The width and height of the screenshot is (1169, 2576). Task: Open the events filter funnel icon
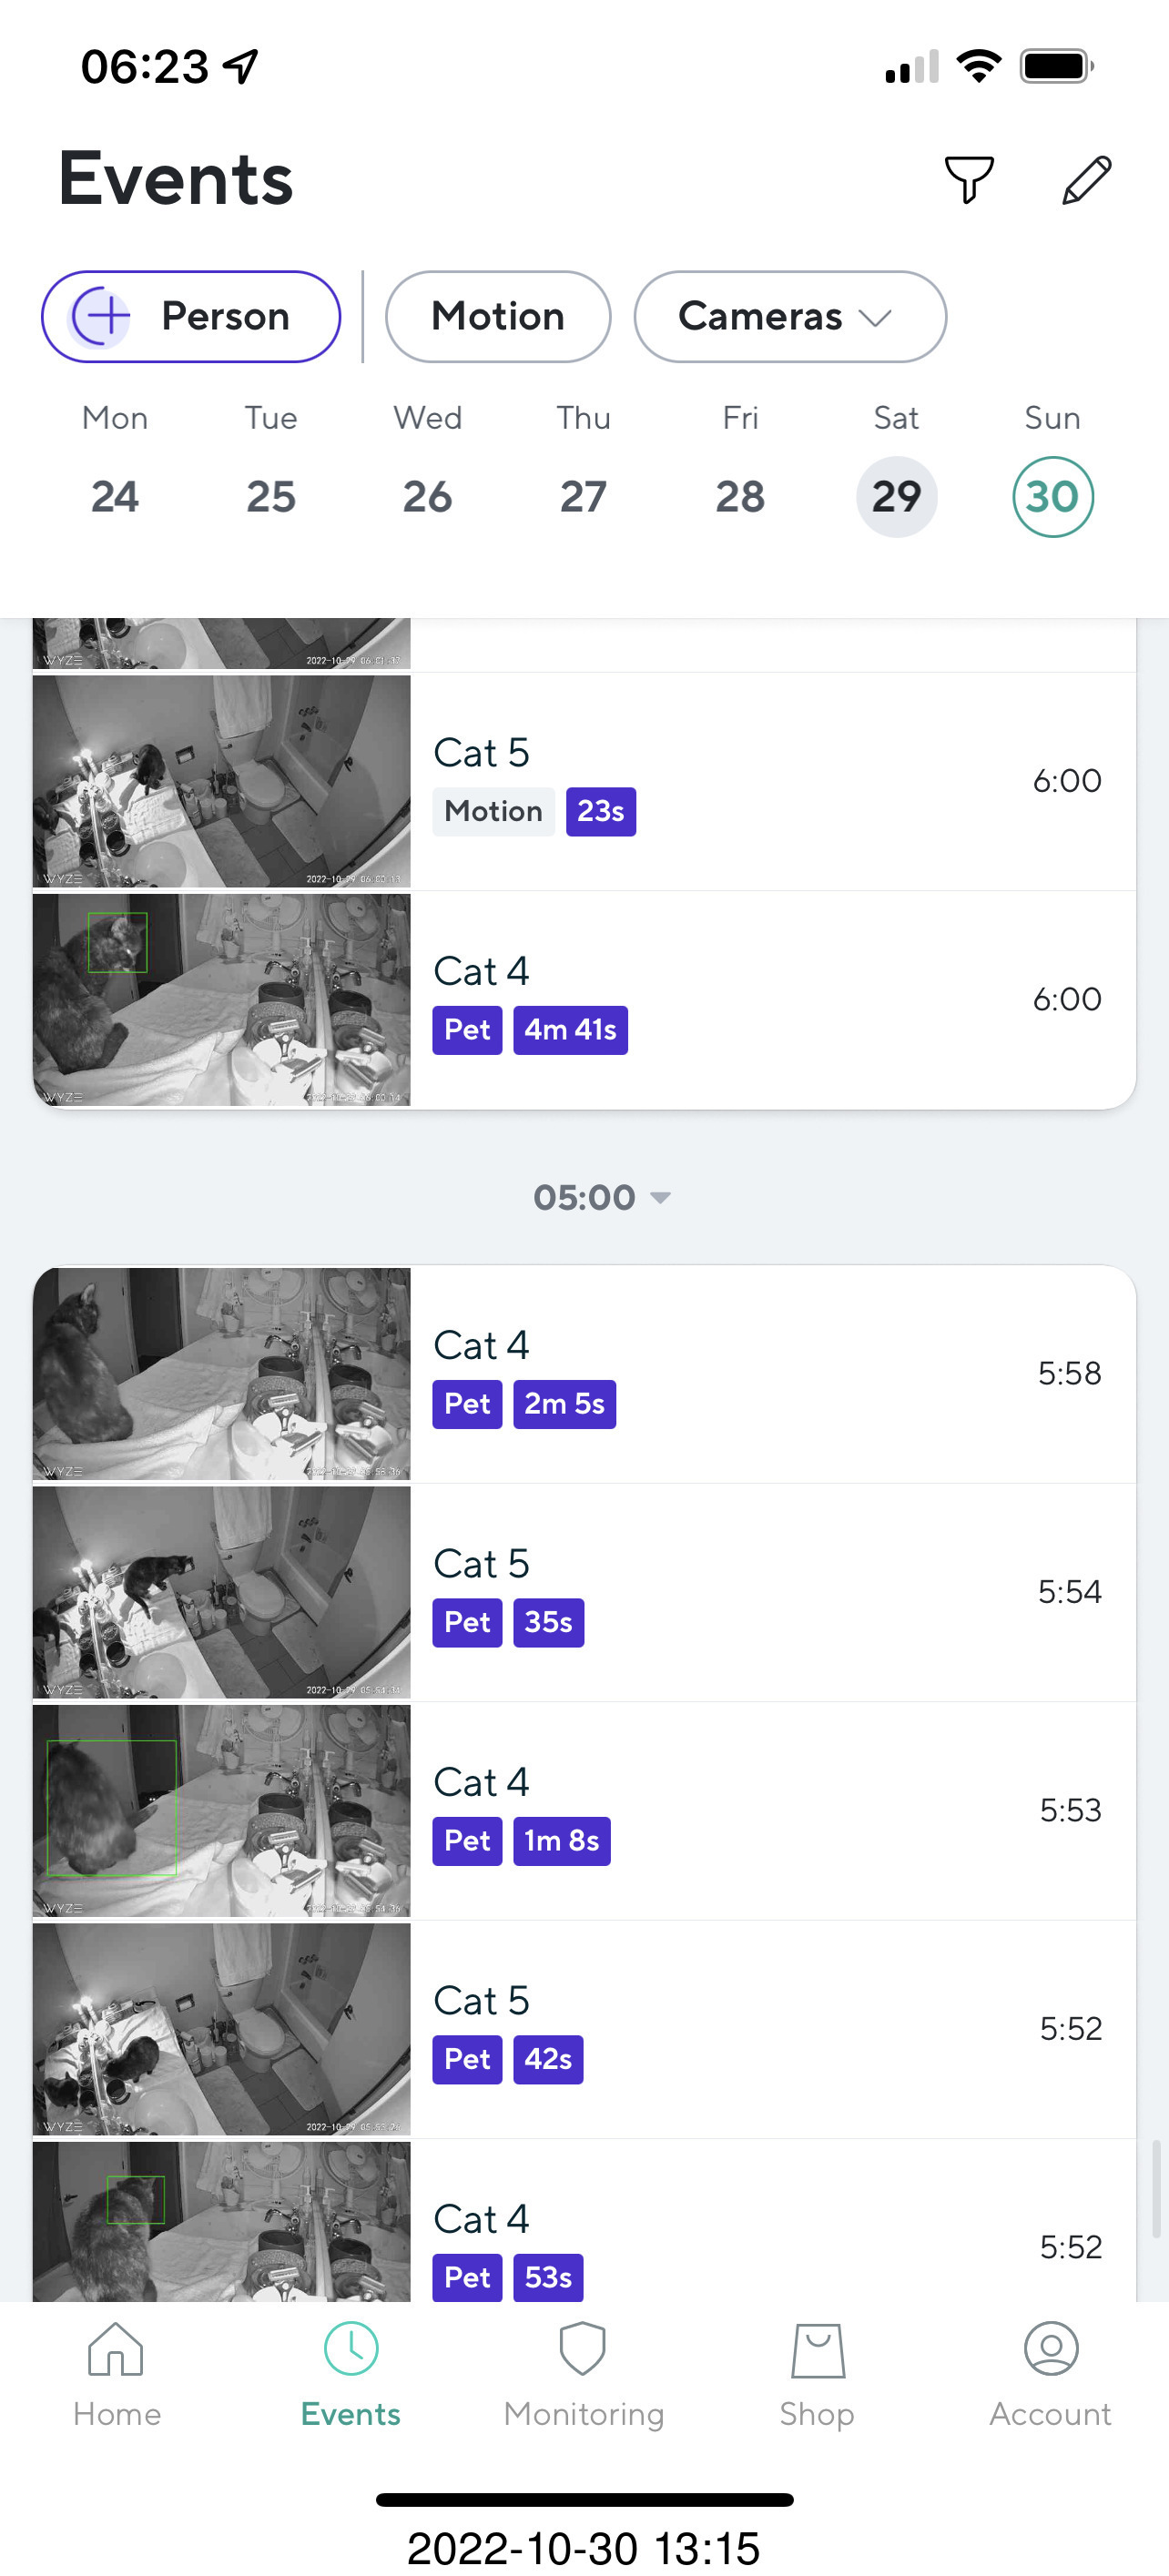tap(968, 180)
